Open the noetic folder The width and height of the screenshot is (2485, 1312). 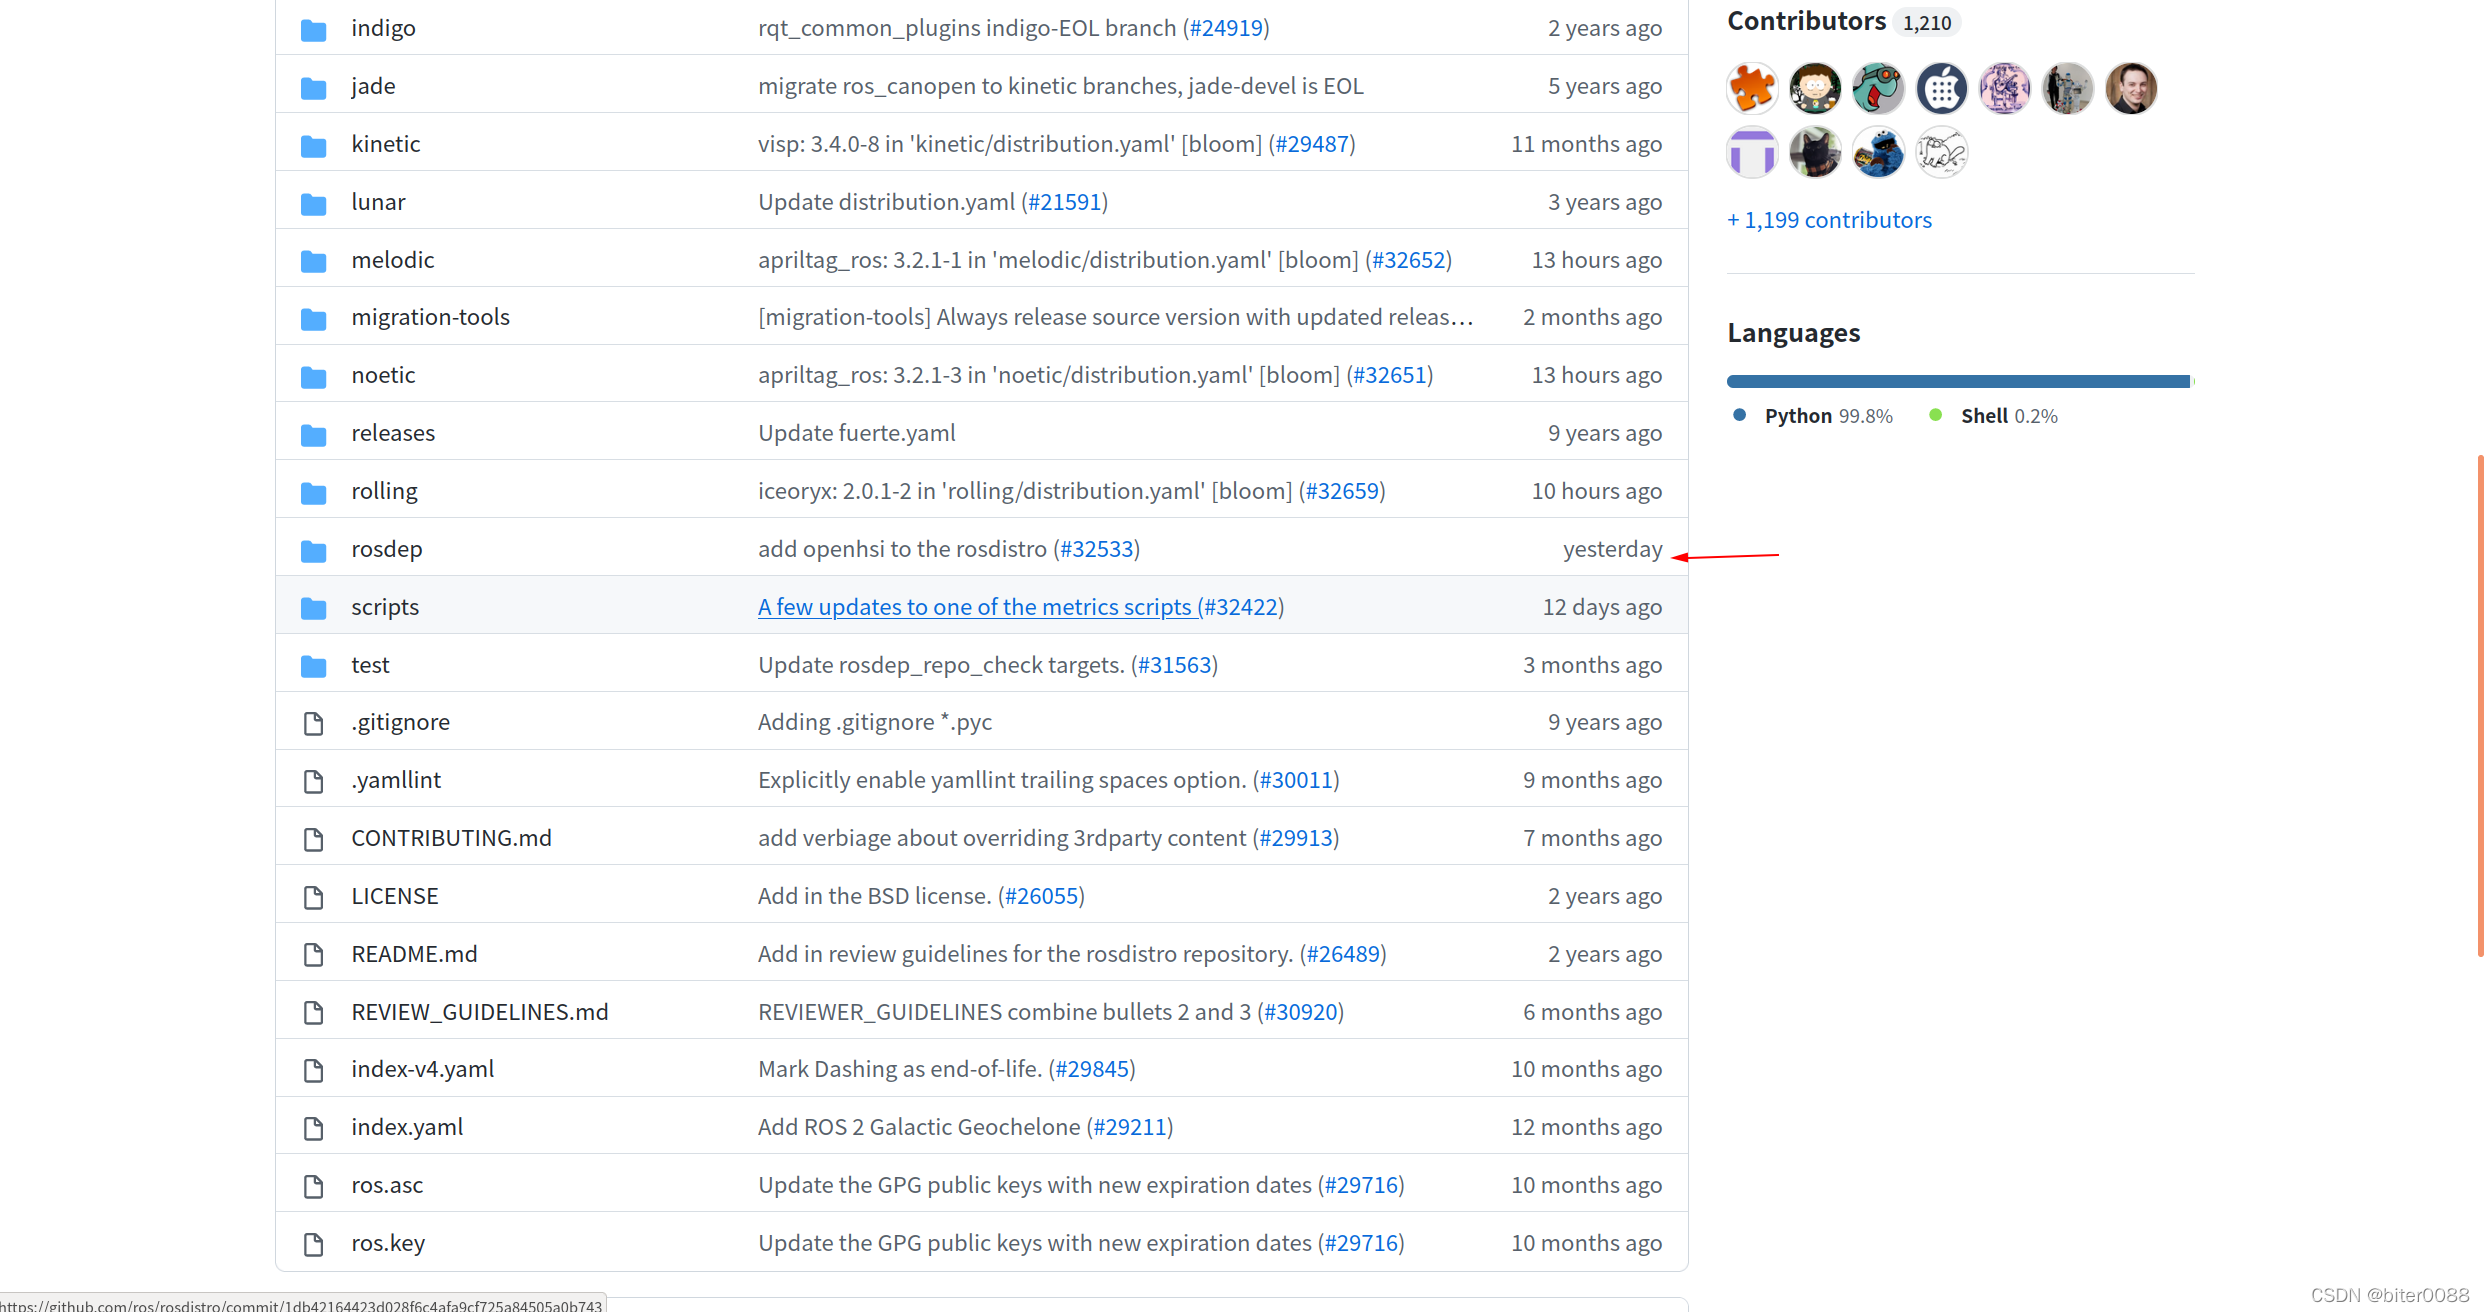coord(383,375)
